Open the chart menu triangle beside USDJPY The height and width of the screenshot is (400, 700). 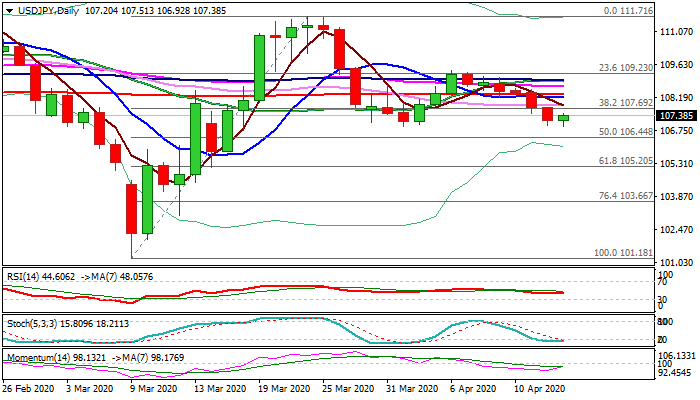[x=9, y=11]
